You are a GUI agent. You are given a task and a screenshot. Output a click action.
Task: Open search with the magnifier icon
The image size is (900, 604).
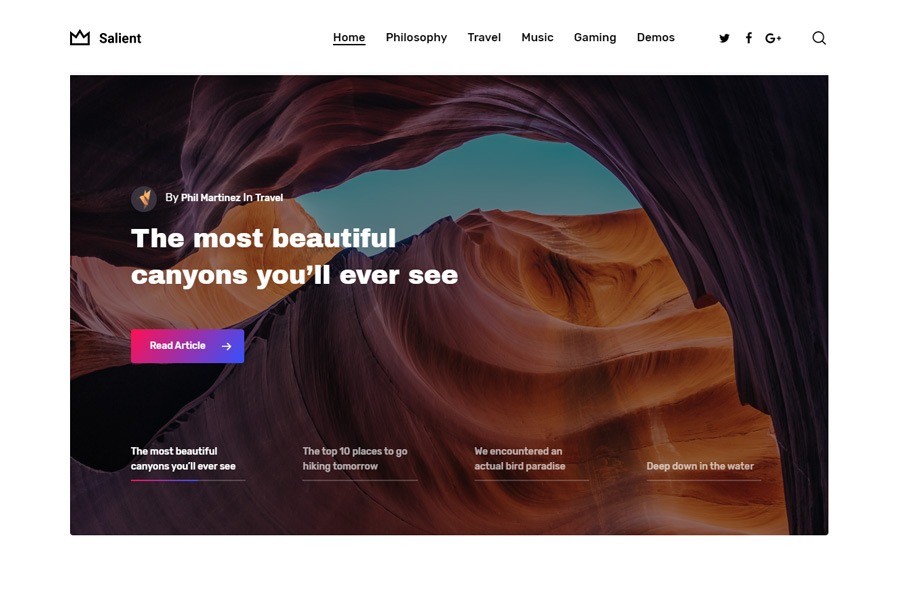pos(819,38)
